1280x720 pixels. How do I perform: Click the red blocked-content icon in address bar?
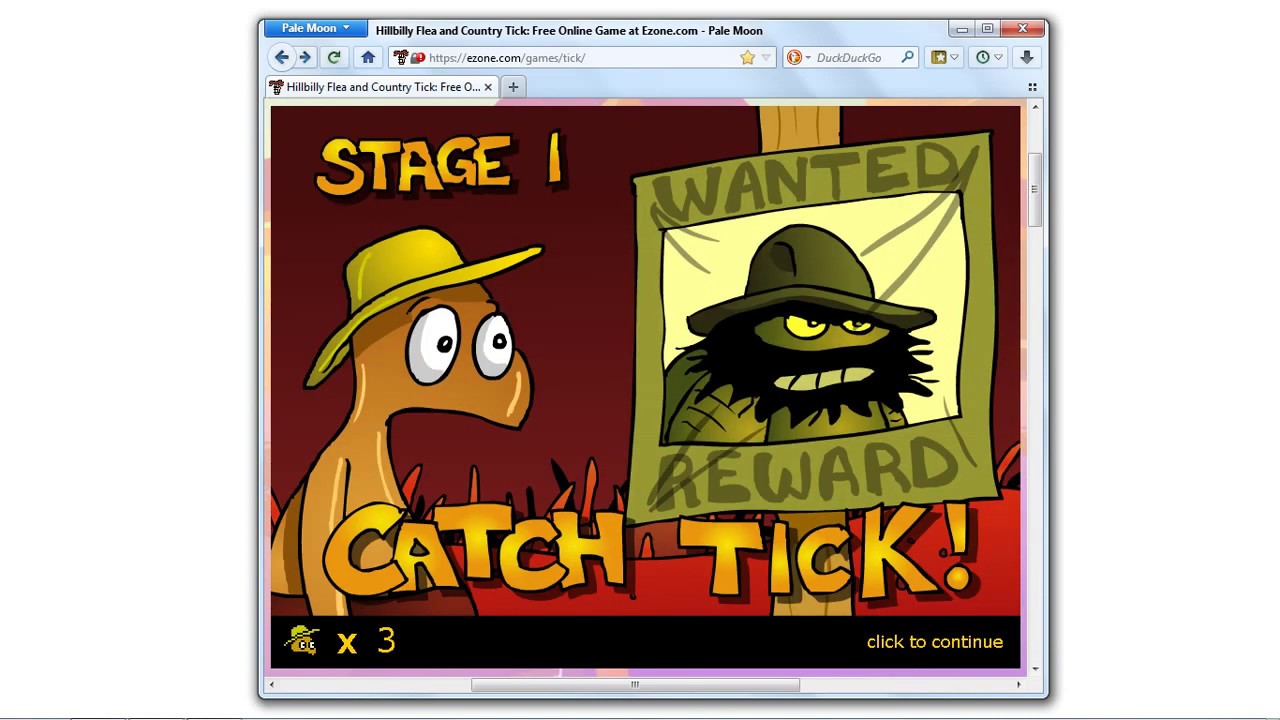pyautogui.click(x=418, y=58)
